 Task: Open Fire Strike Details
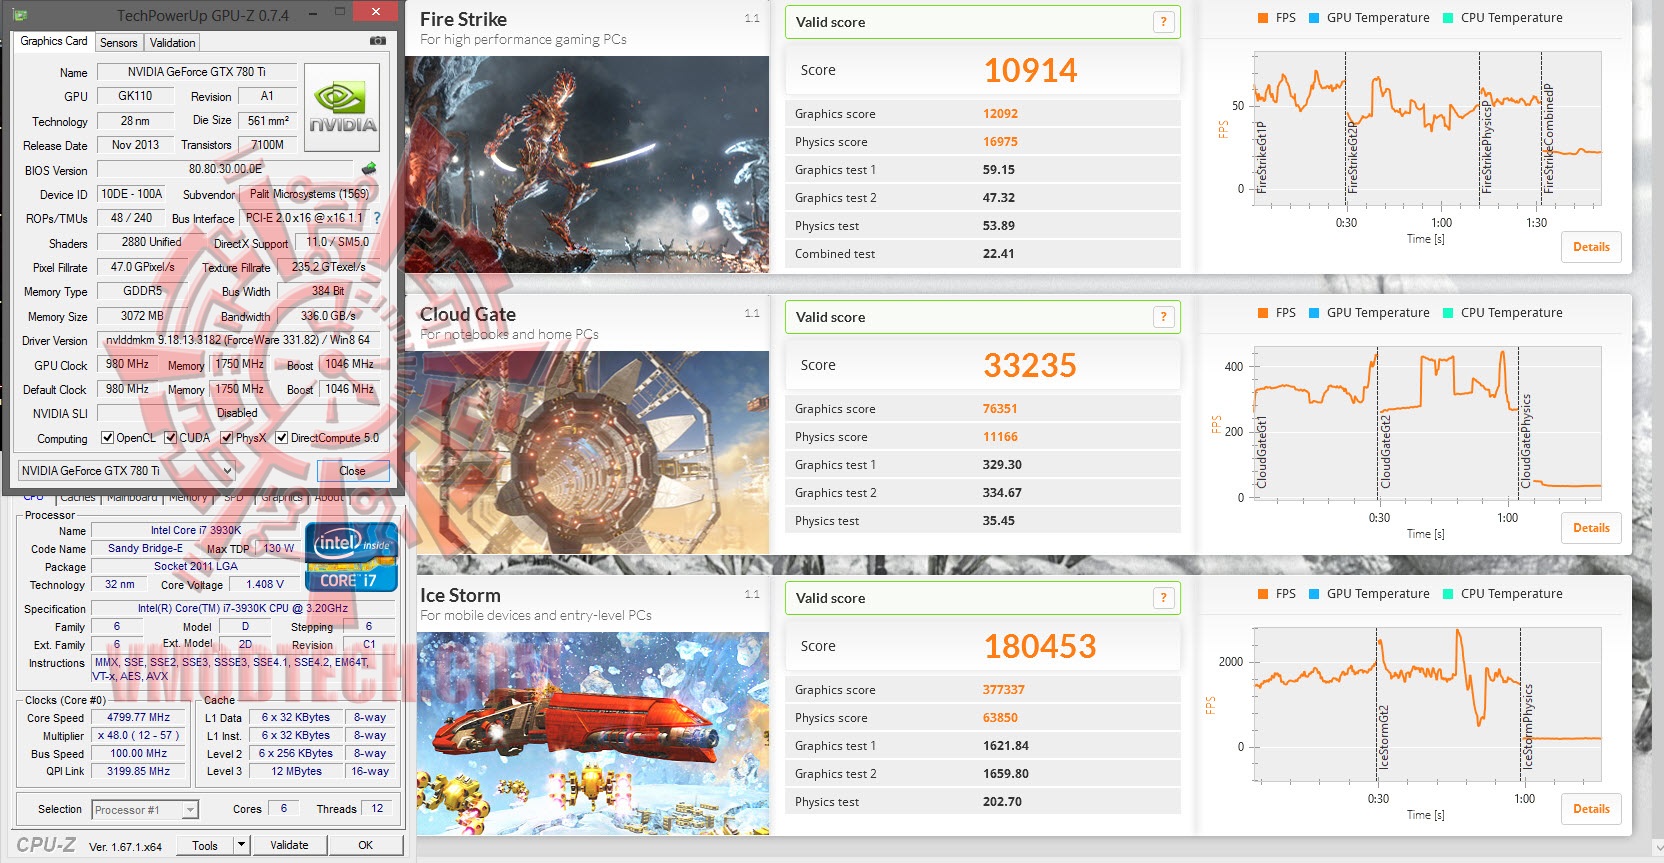pos(1591,247)
